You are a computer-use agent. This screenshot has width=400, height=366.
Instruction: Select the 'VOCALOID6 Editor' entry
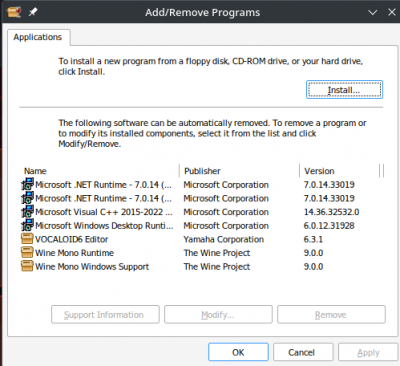click(x=72, y=239)
